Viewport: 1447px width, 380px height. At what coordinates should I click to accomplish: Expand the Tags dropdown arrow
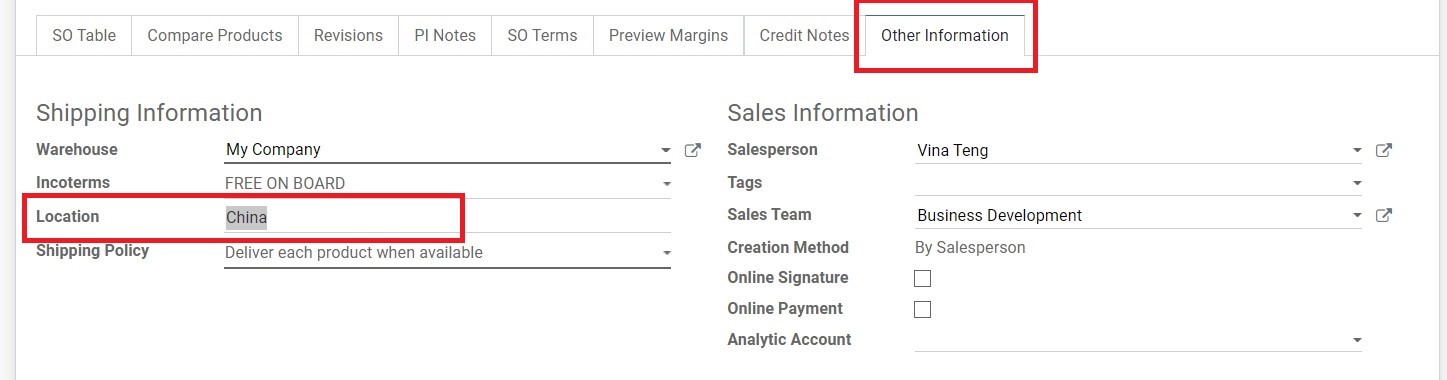1357,184
